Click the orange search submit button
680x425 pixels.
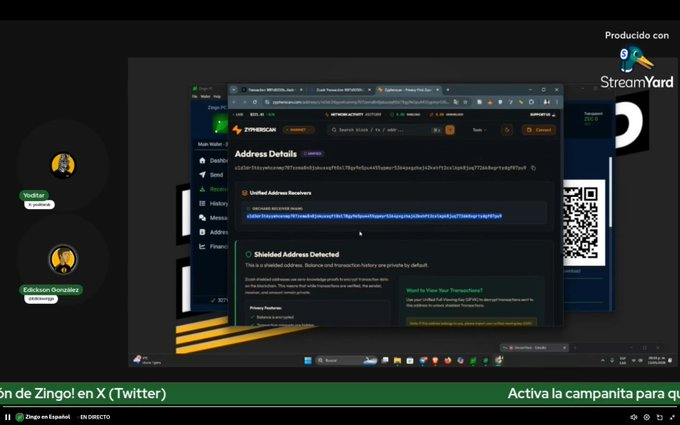pos(450,130)
